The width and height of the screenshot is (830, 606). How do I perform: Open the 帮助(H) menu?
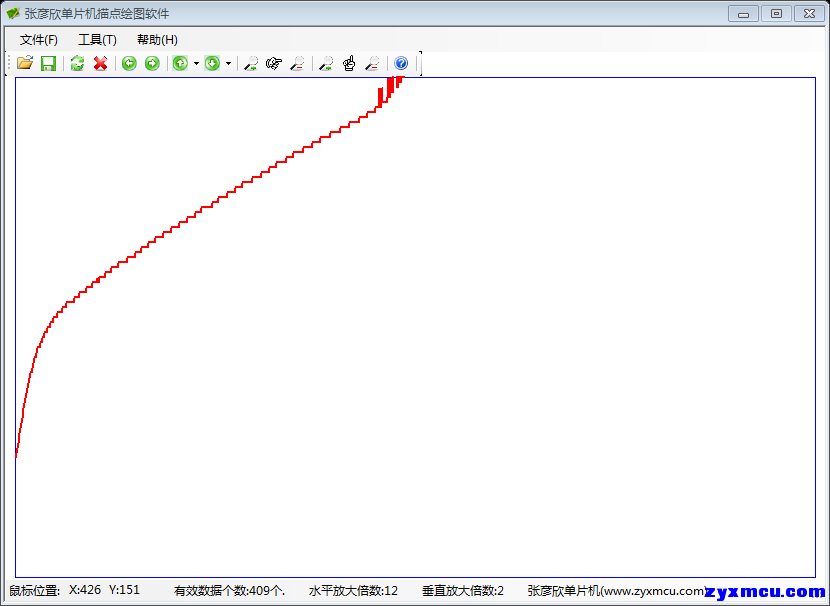click(x=157, y=40)
